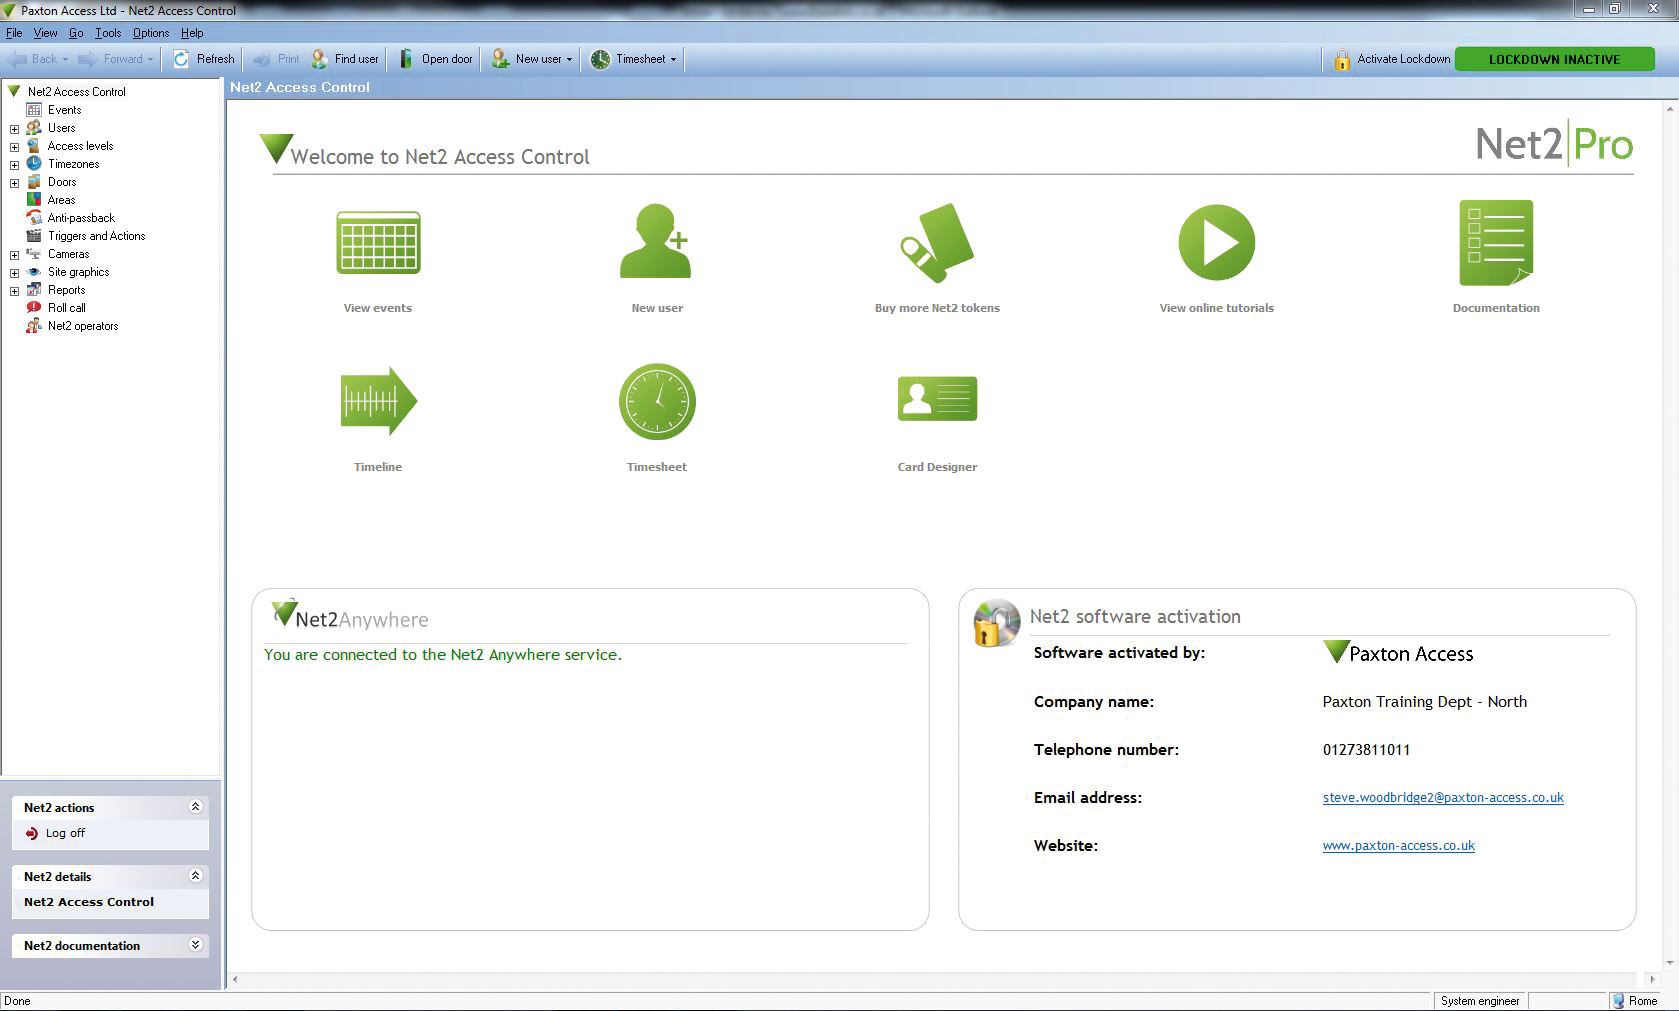1679x1011 pixels.
Task: Select Events in the navigation tree
Action: (x=64, y=110)
